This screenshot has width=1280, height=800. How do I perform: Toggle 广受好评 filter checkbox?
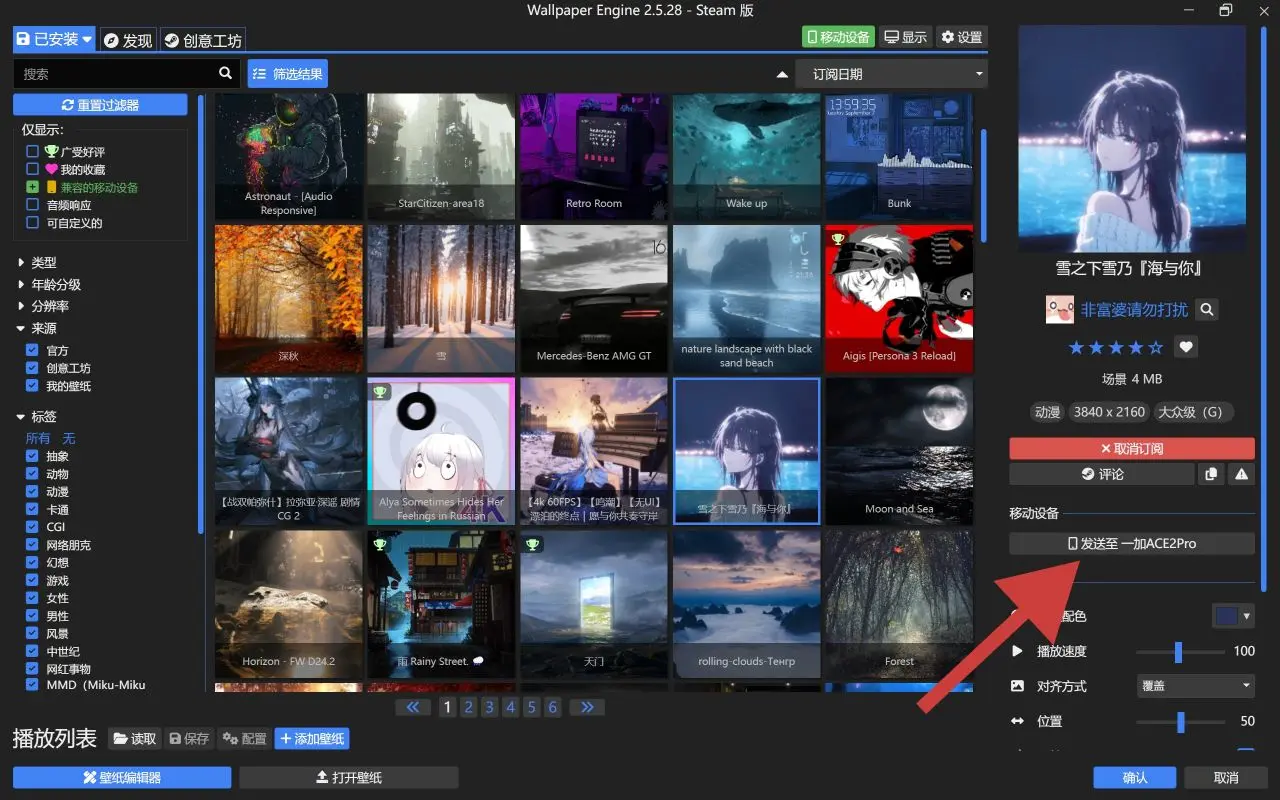(33, 152)
